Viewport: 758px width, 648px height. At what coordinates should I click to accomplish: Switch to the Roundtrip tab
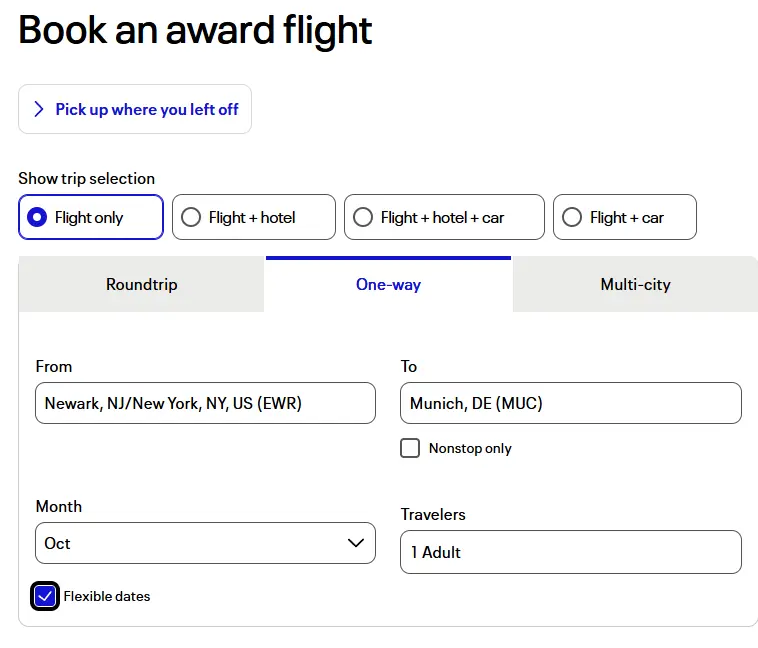tap(142, 285)
